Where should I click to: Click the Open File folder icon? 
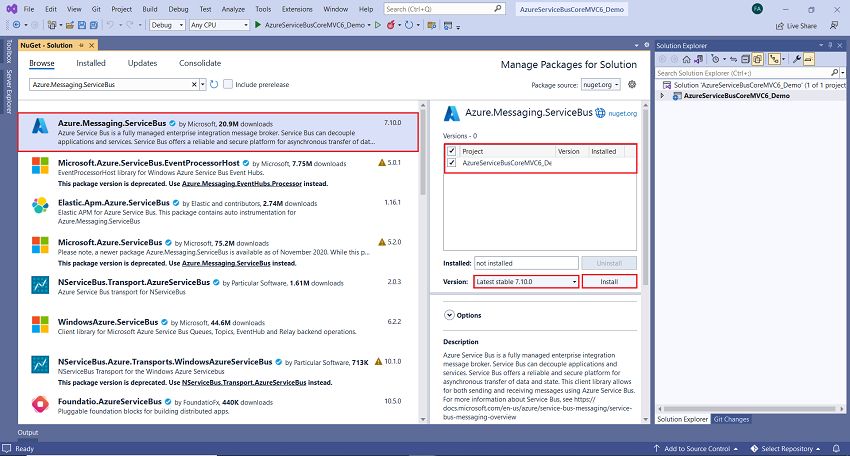click(70, 25)
